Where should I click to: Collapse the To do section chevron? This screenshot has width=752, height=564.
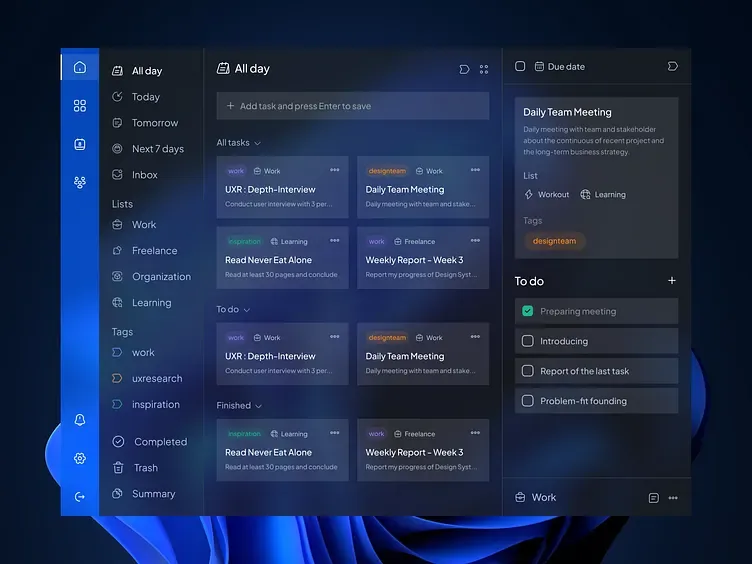pyautogui.click(x=247, y=310)
